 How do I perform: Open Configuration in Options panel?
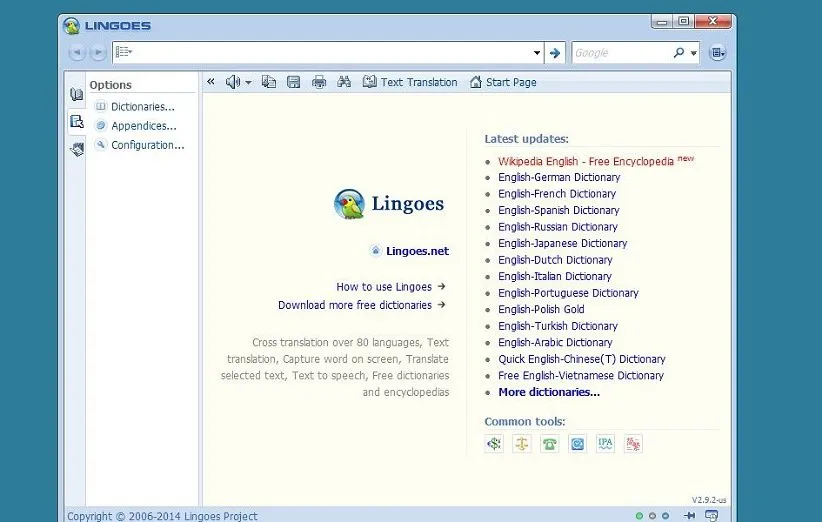pyautogui.click(x=147, y=145)
